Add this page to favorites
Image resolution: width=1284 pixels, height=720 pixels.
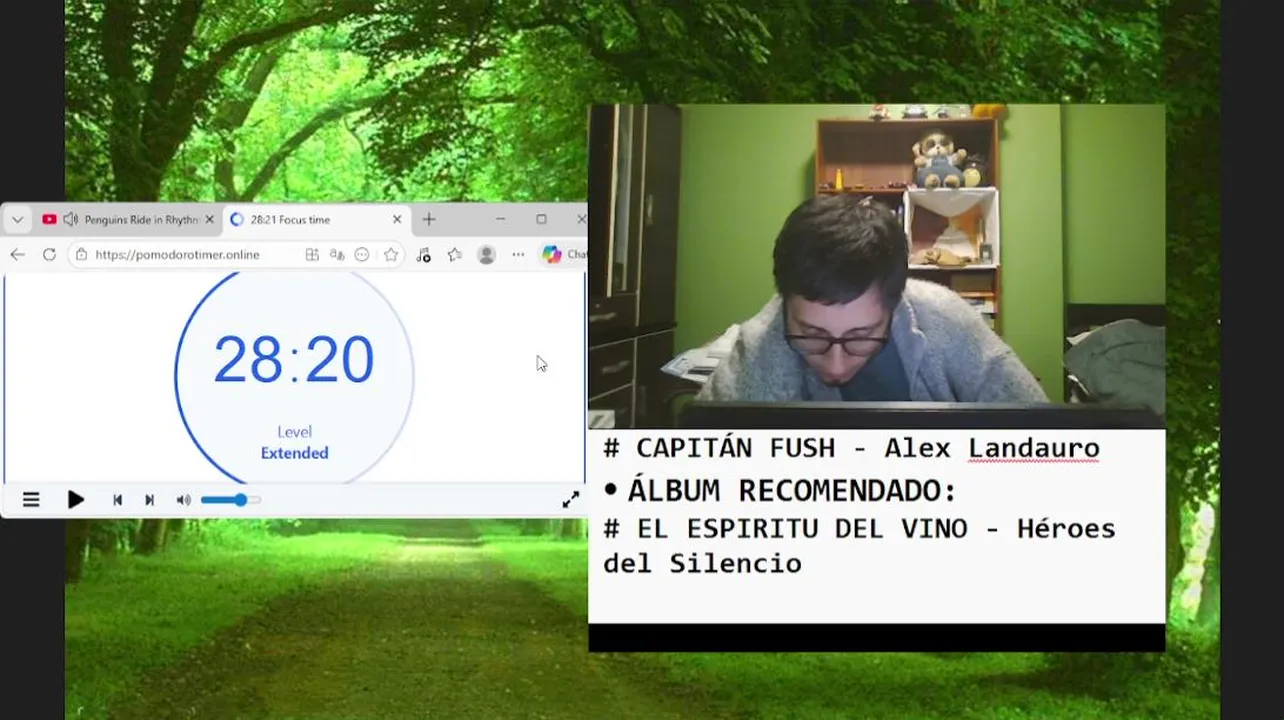(391, 255)
